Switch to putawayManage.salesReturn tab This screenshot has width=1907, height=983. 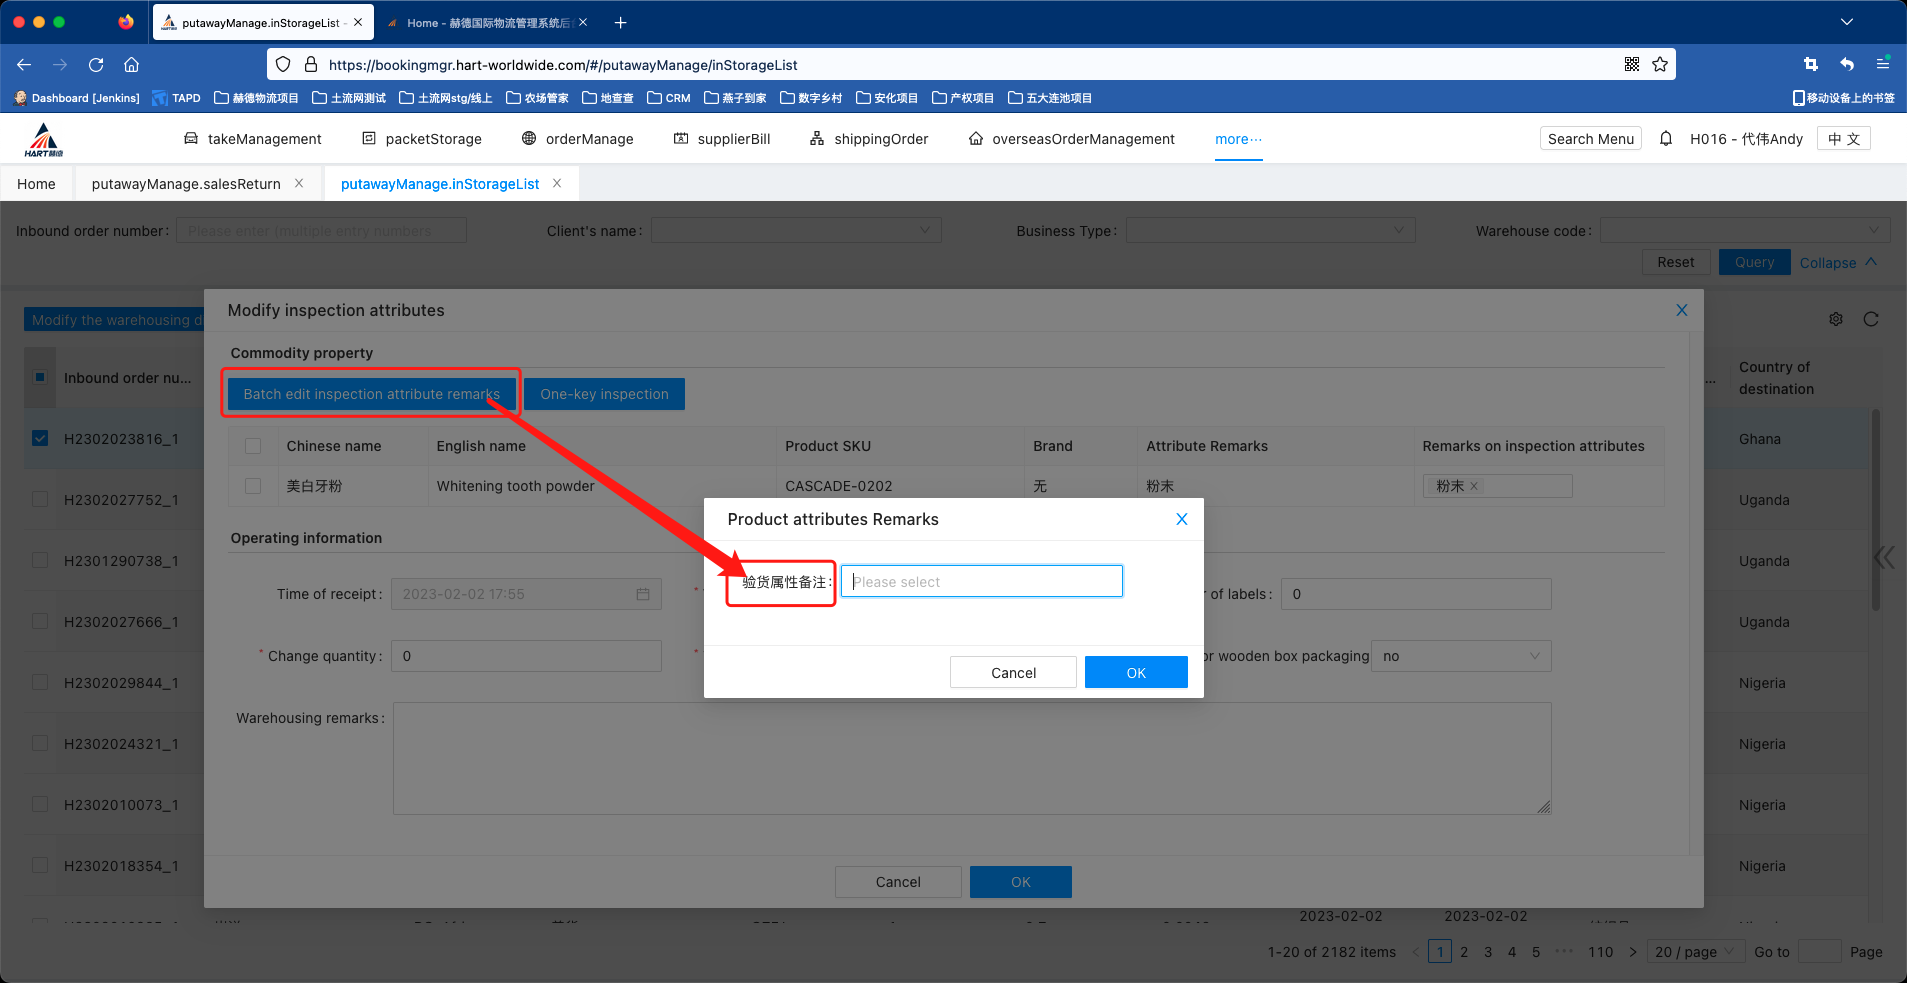click(186, 184)
